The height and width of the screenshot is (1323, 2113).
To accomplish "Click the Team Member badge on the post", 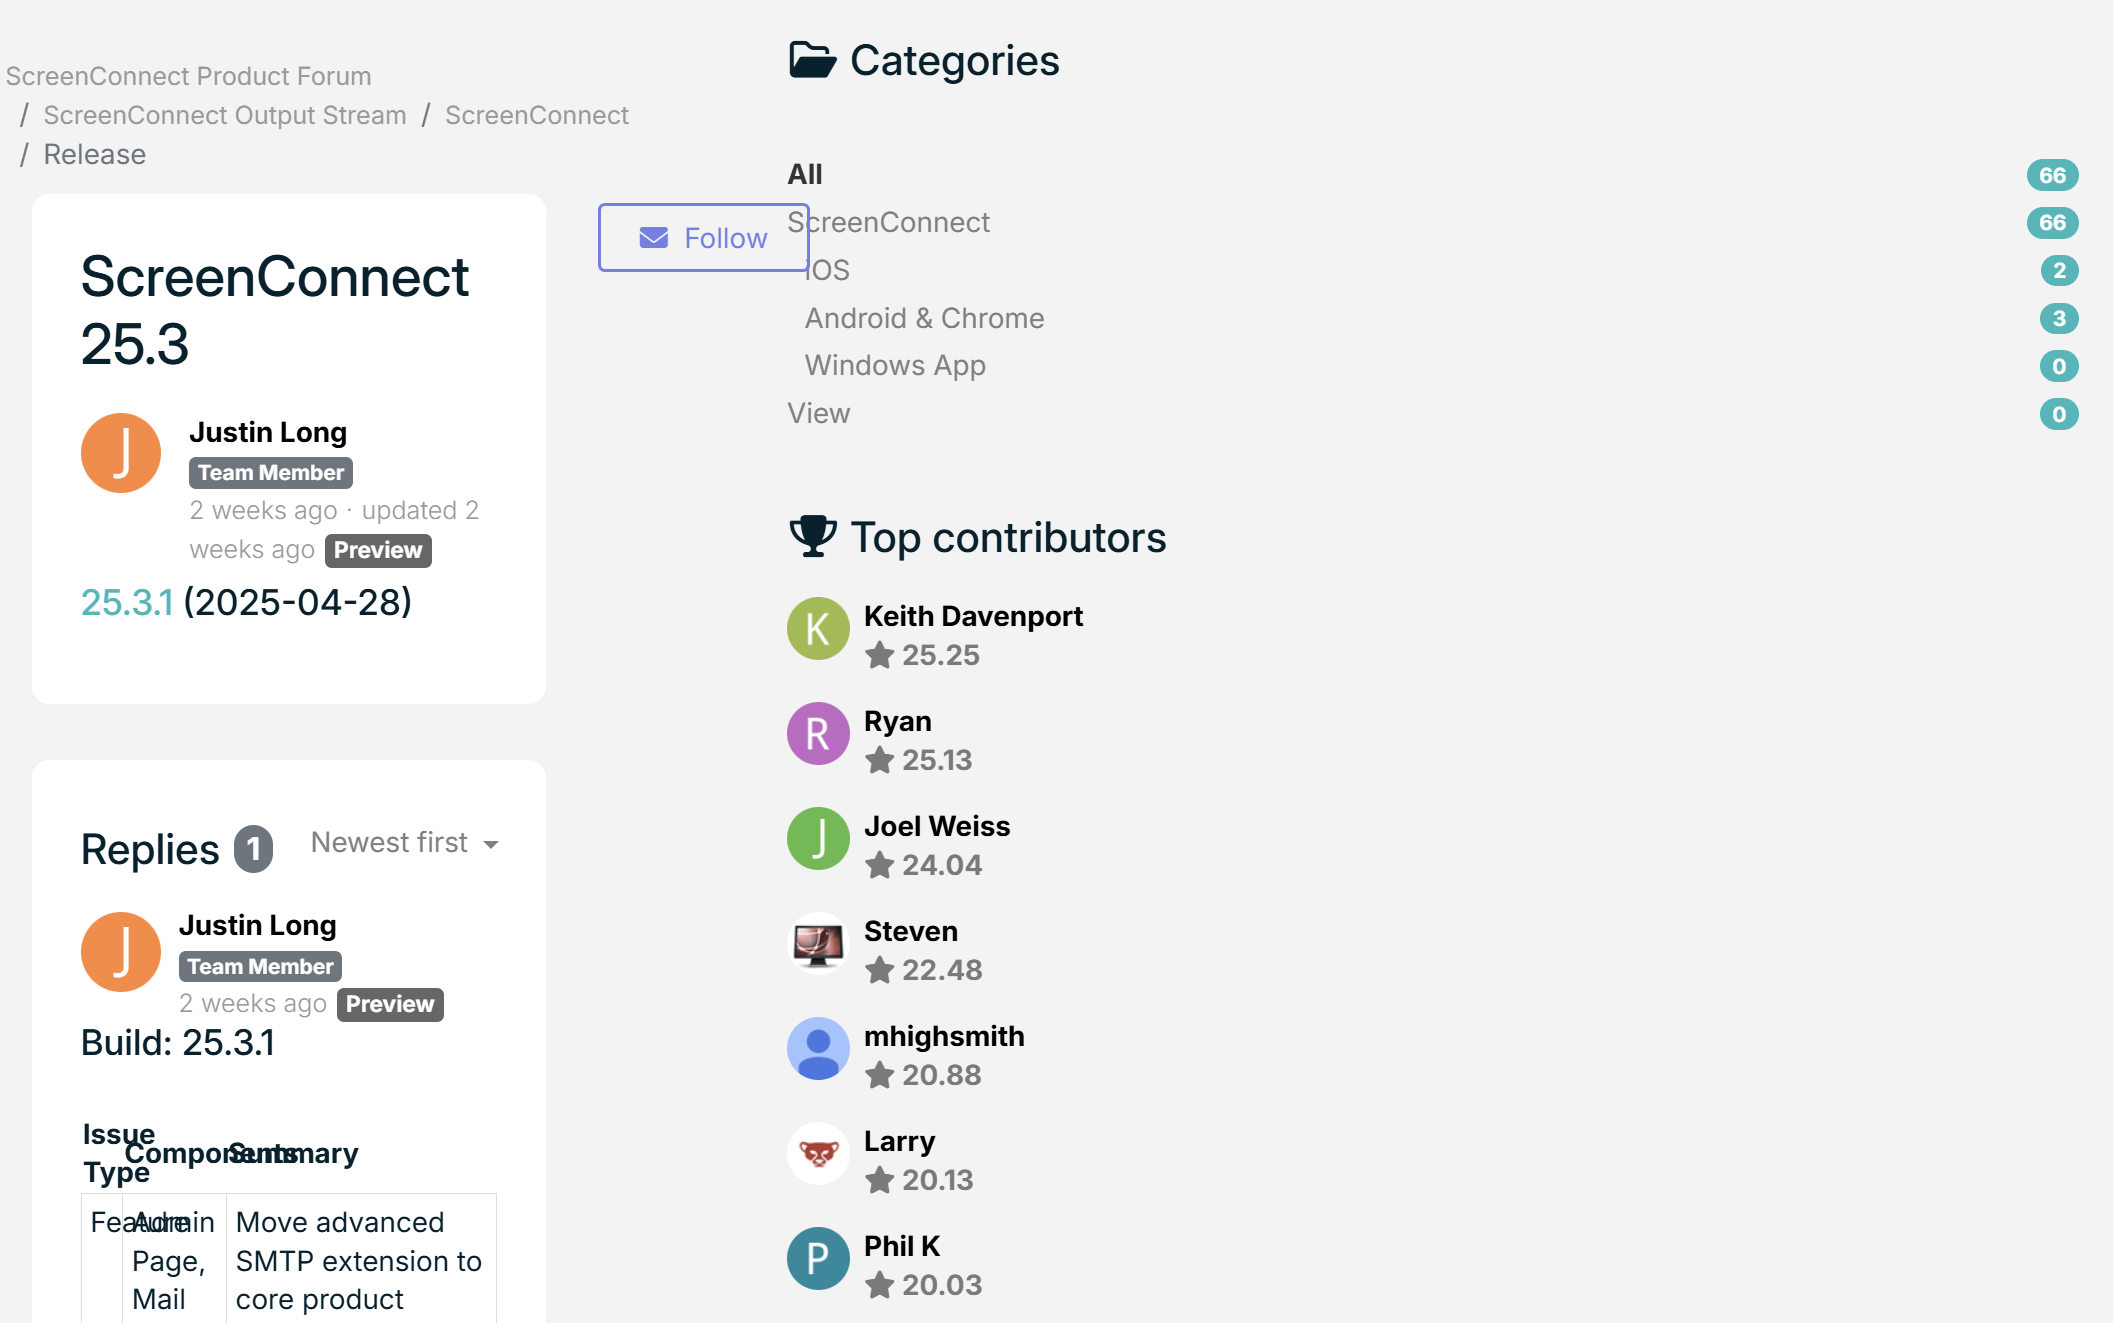I will coord(271,473).
